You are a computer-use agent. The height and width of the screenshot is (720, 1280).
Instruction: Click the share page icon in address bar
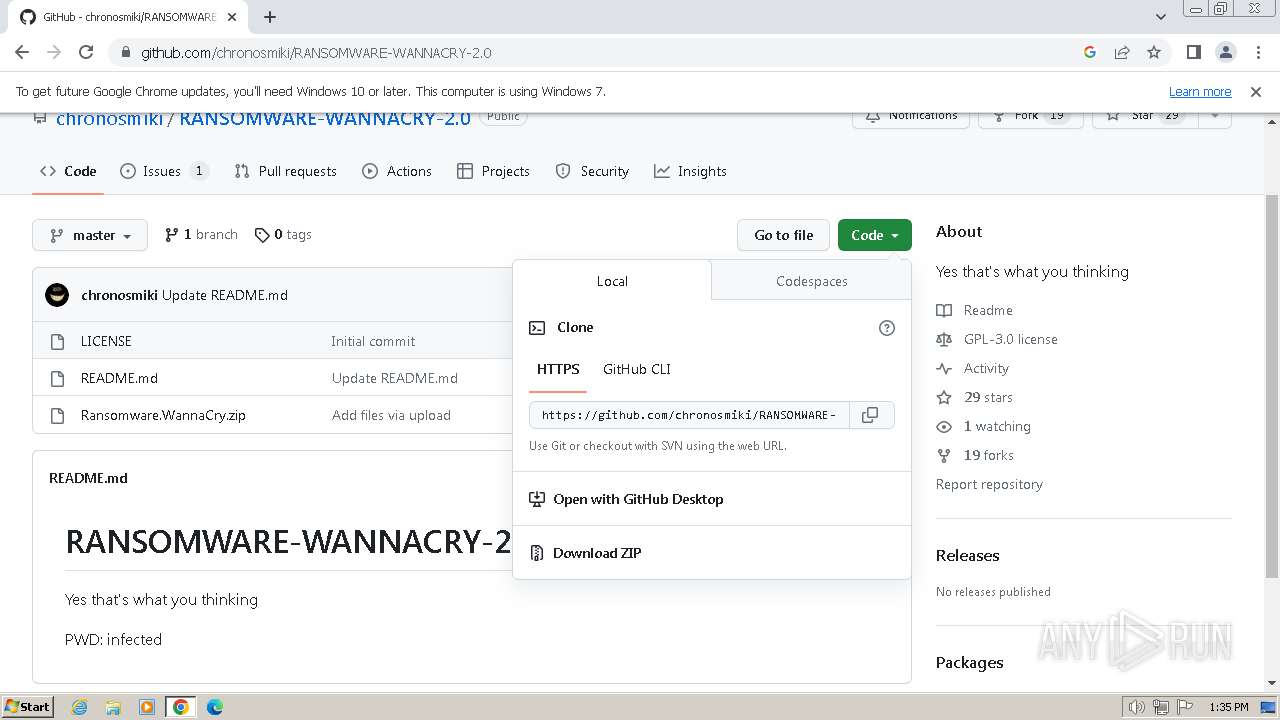tap(1122, 52)
